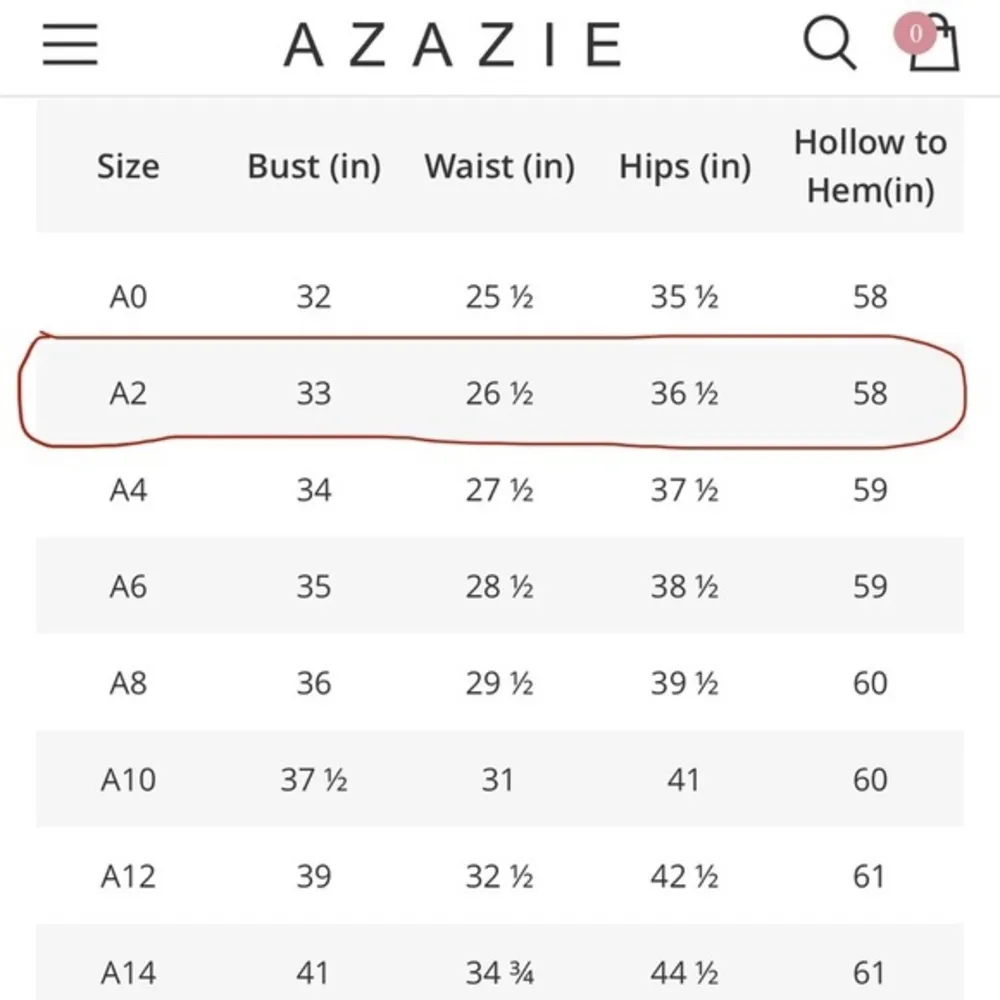This screenshot has height=1000, width=1000.
Task: Click the search magnifier icon
Action: click(829, 44)
